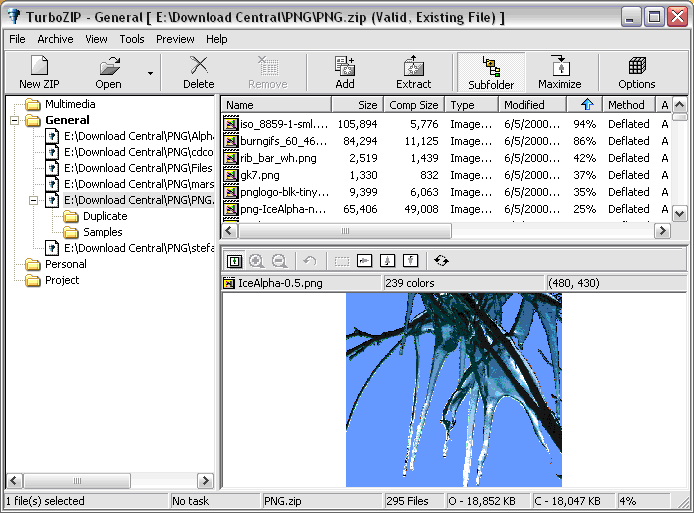The width and height of the screenshot is (694, 513).
Task: Click file list horizontal scroll left arrow
Action: 229,231
